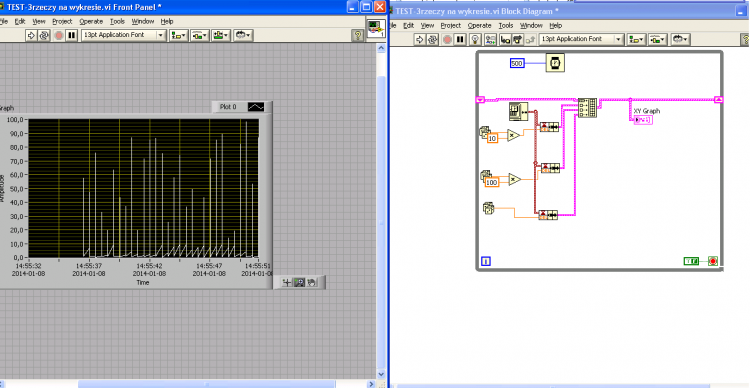Click the loop stop terminal button
Viewport: 750px width, 388px height.
pos(713,261)
